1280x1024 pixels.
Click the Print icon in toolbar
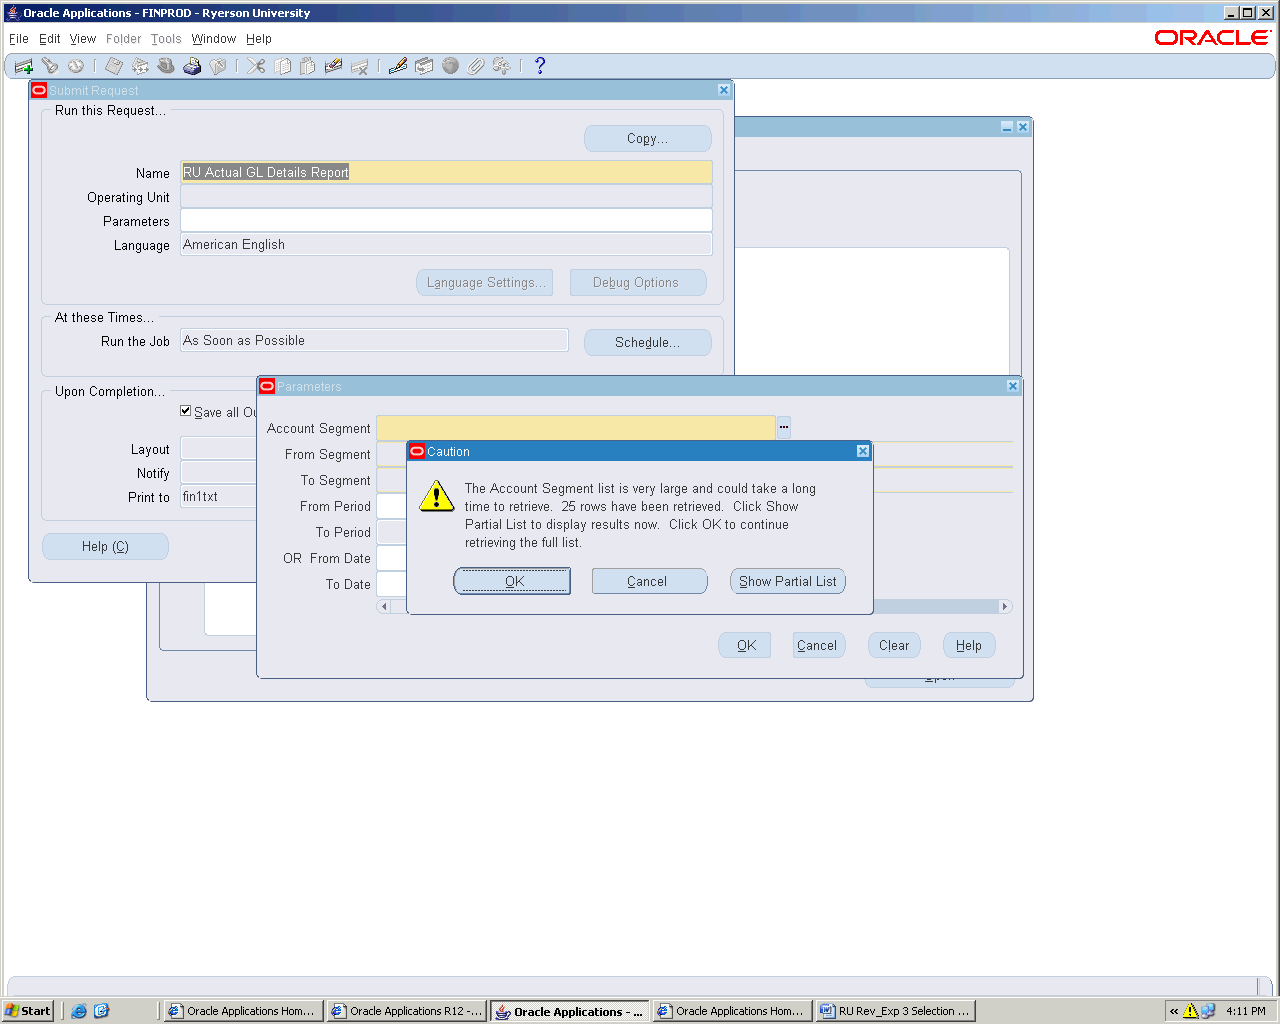[x=192, y=66]
